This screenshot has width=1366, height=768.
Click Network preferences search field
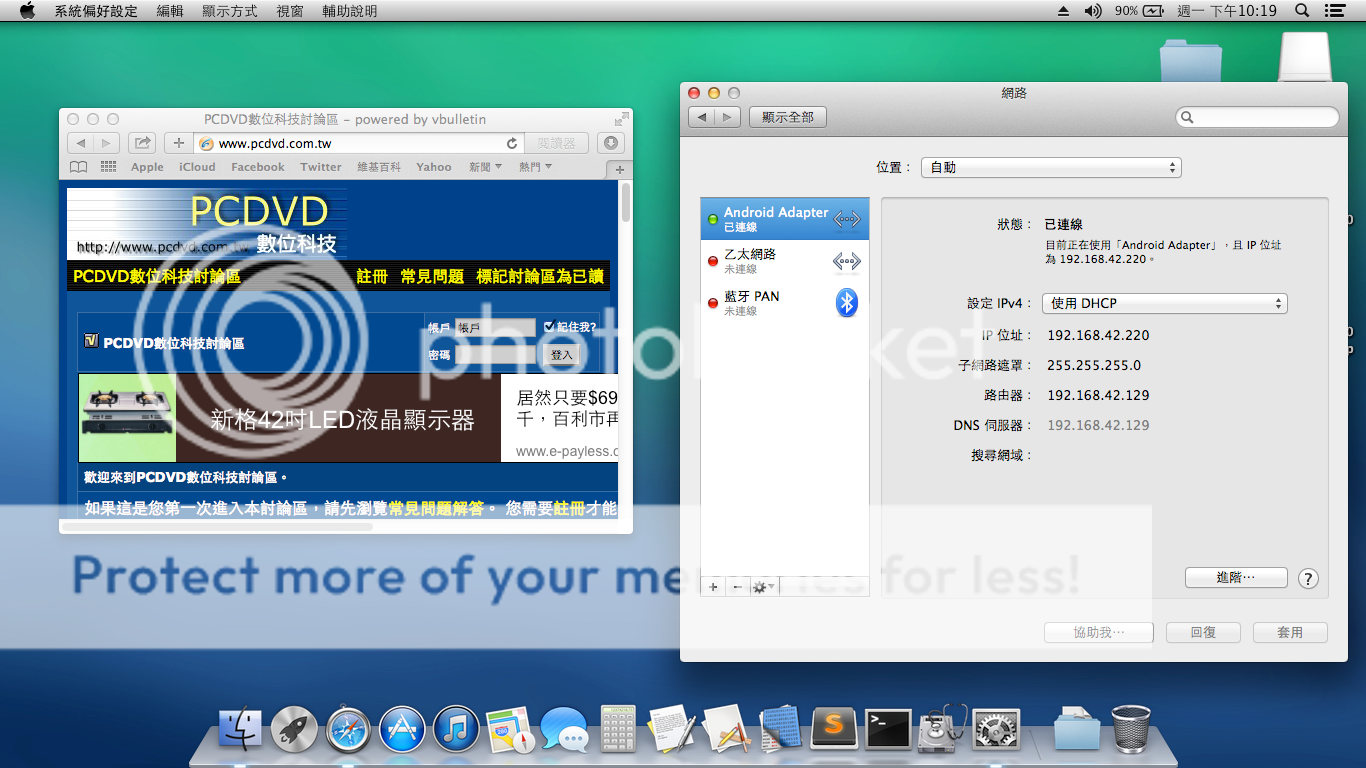click(x=1257, y=117)
